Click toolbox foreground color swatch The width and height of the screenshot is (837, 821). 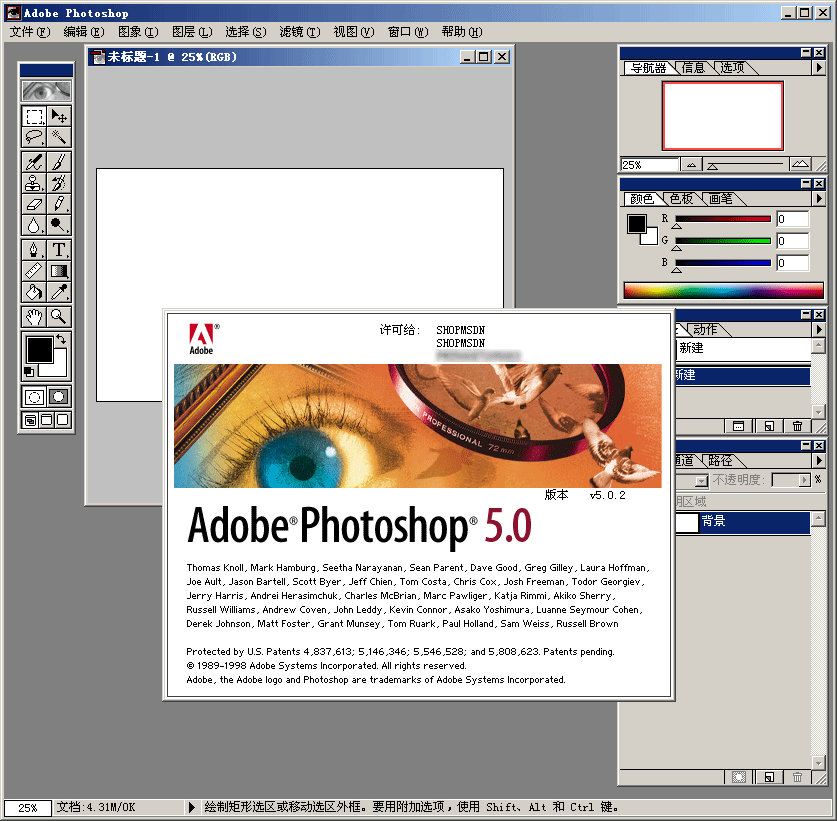click(x=39, y=350)
